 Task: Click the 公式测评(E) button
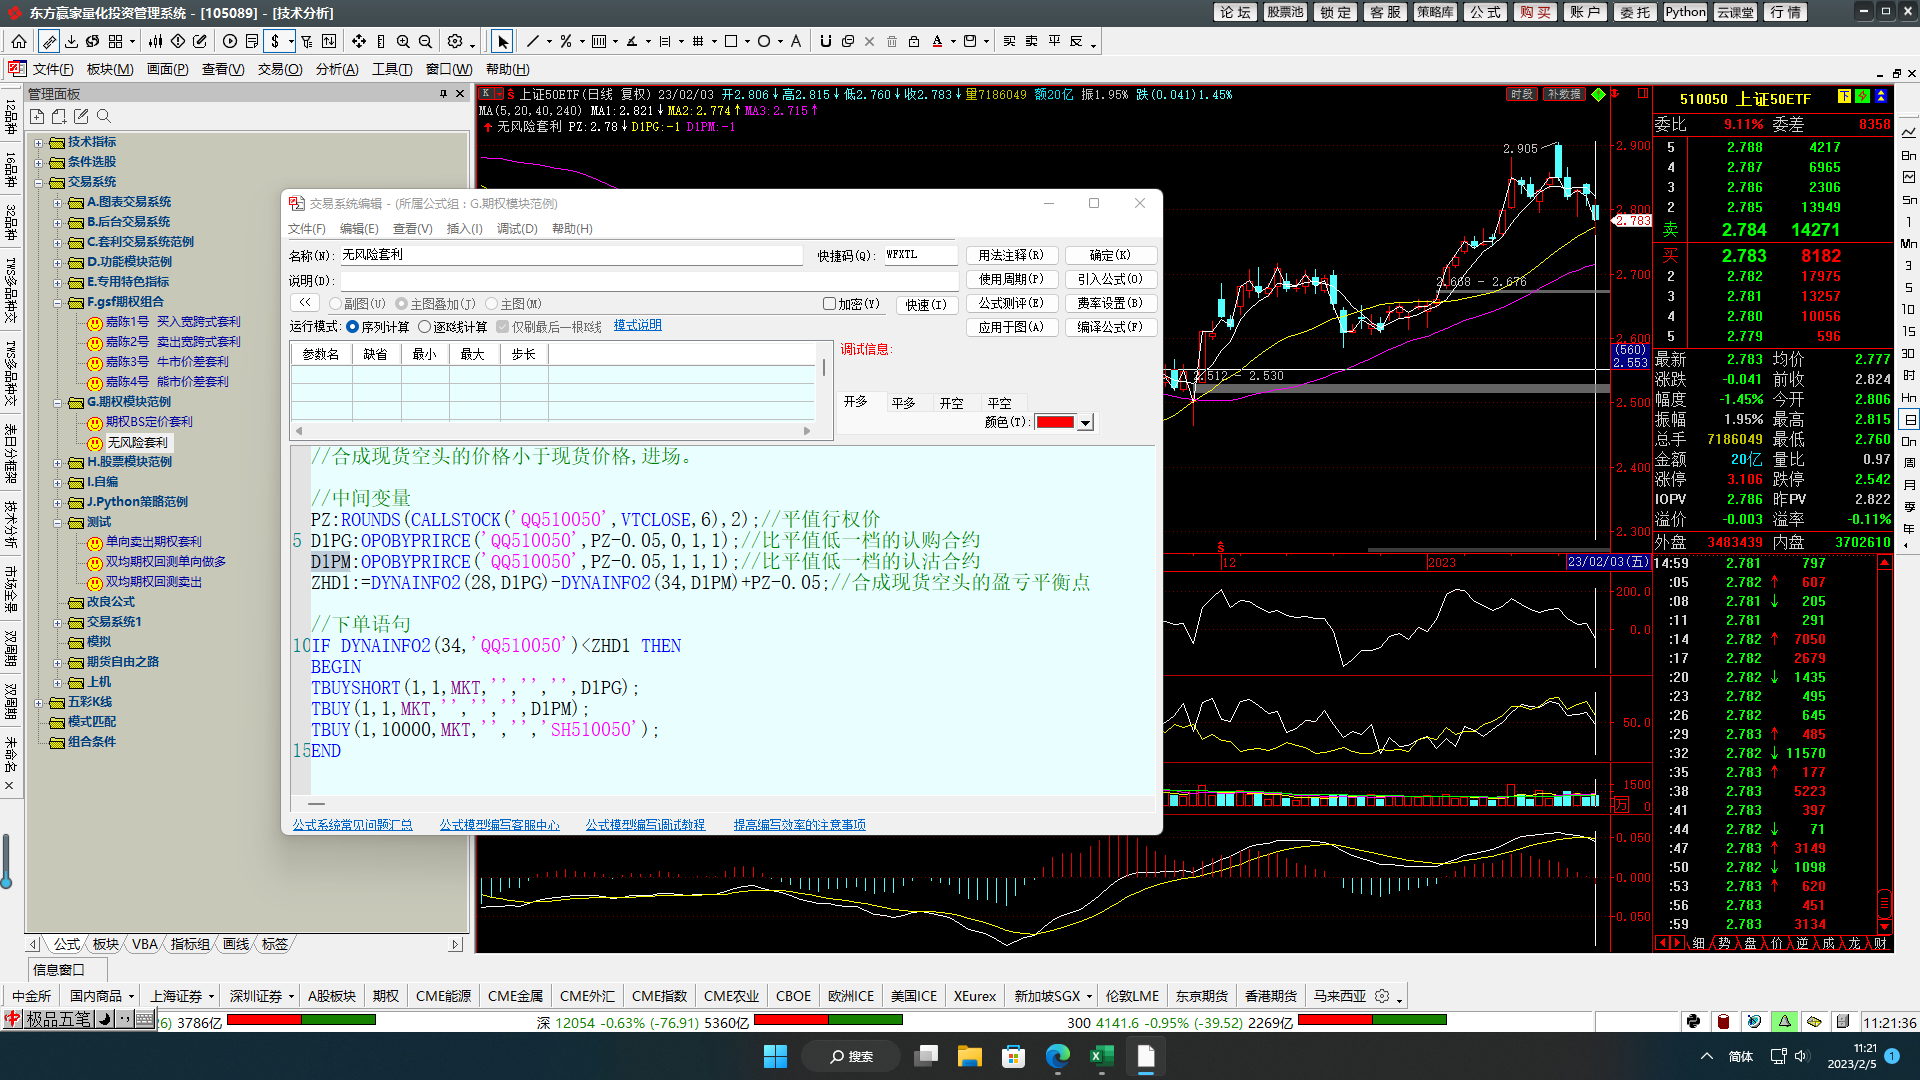click(x=1011, y=303)
